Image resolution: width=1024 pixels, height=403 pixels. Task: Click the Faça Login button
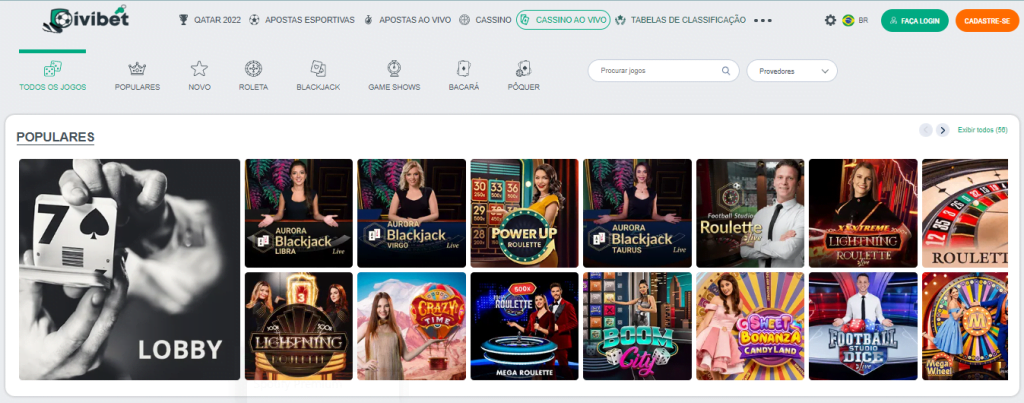coord(914,20)
